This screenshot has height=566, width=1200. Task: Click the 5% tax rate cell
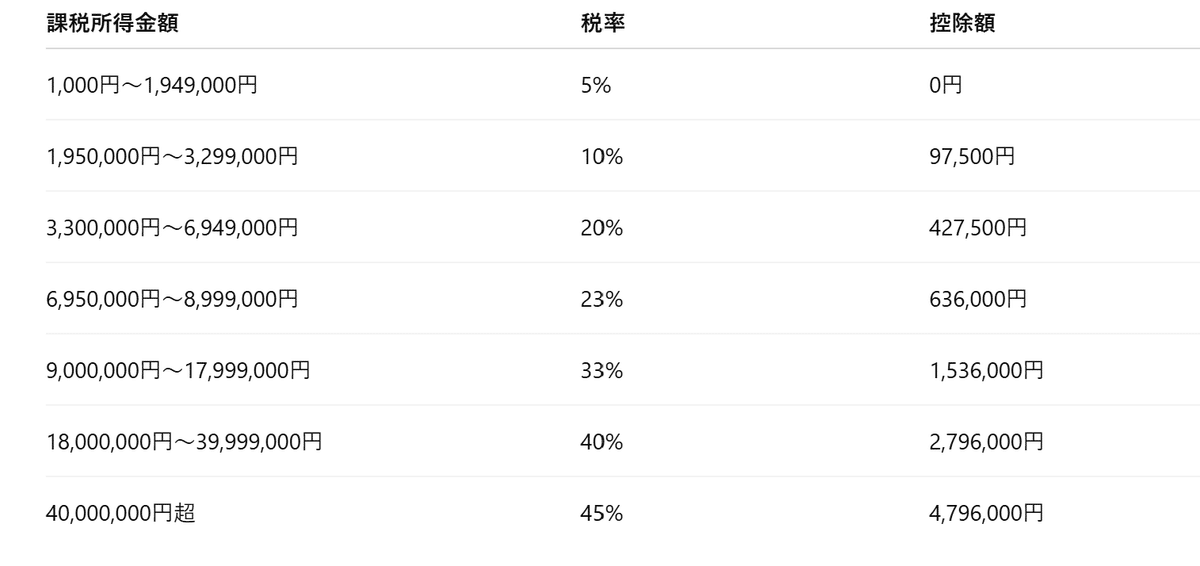click(x=595, y=86)
